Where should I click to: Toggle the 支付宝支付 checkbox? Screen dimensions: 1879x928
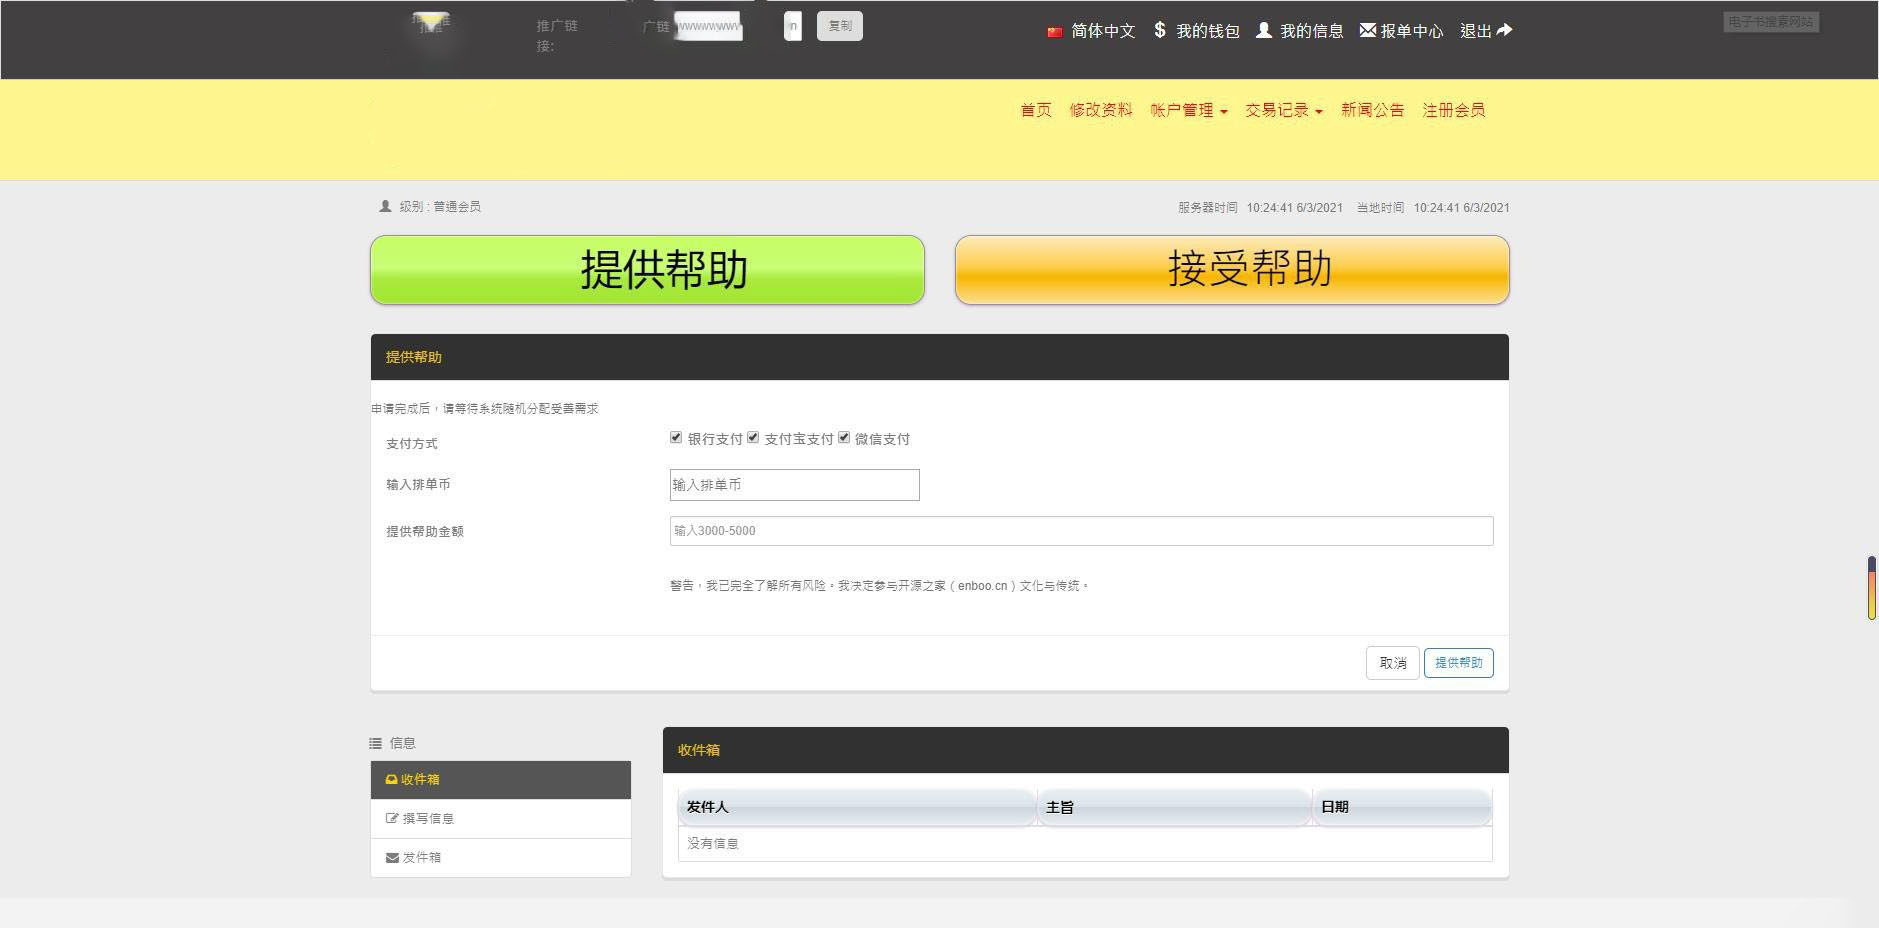[753, 438]
